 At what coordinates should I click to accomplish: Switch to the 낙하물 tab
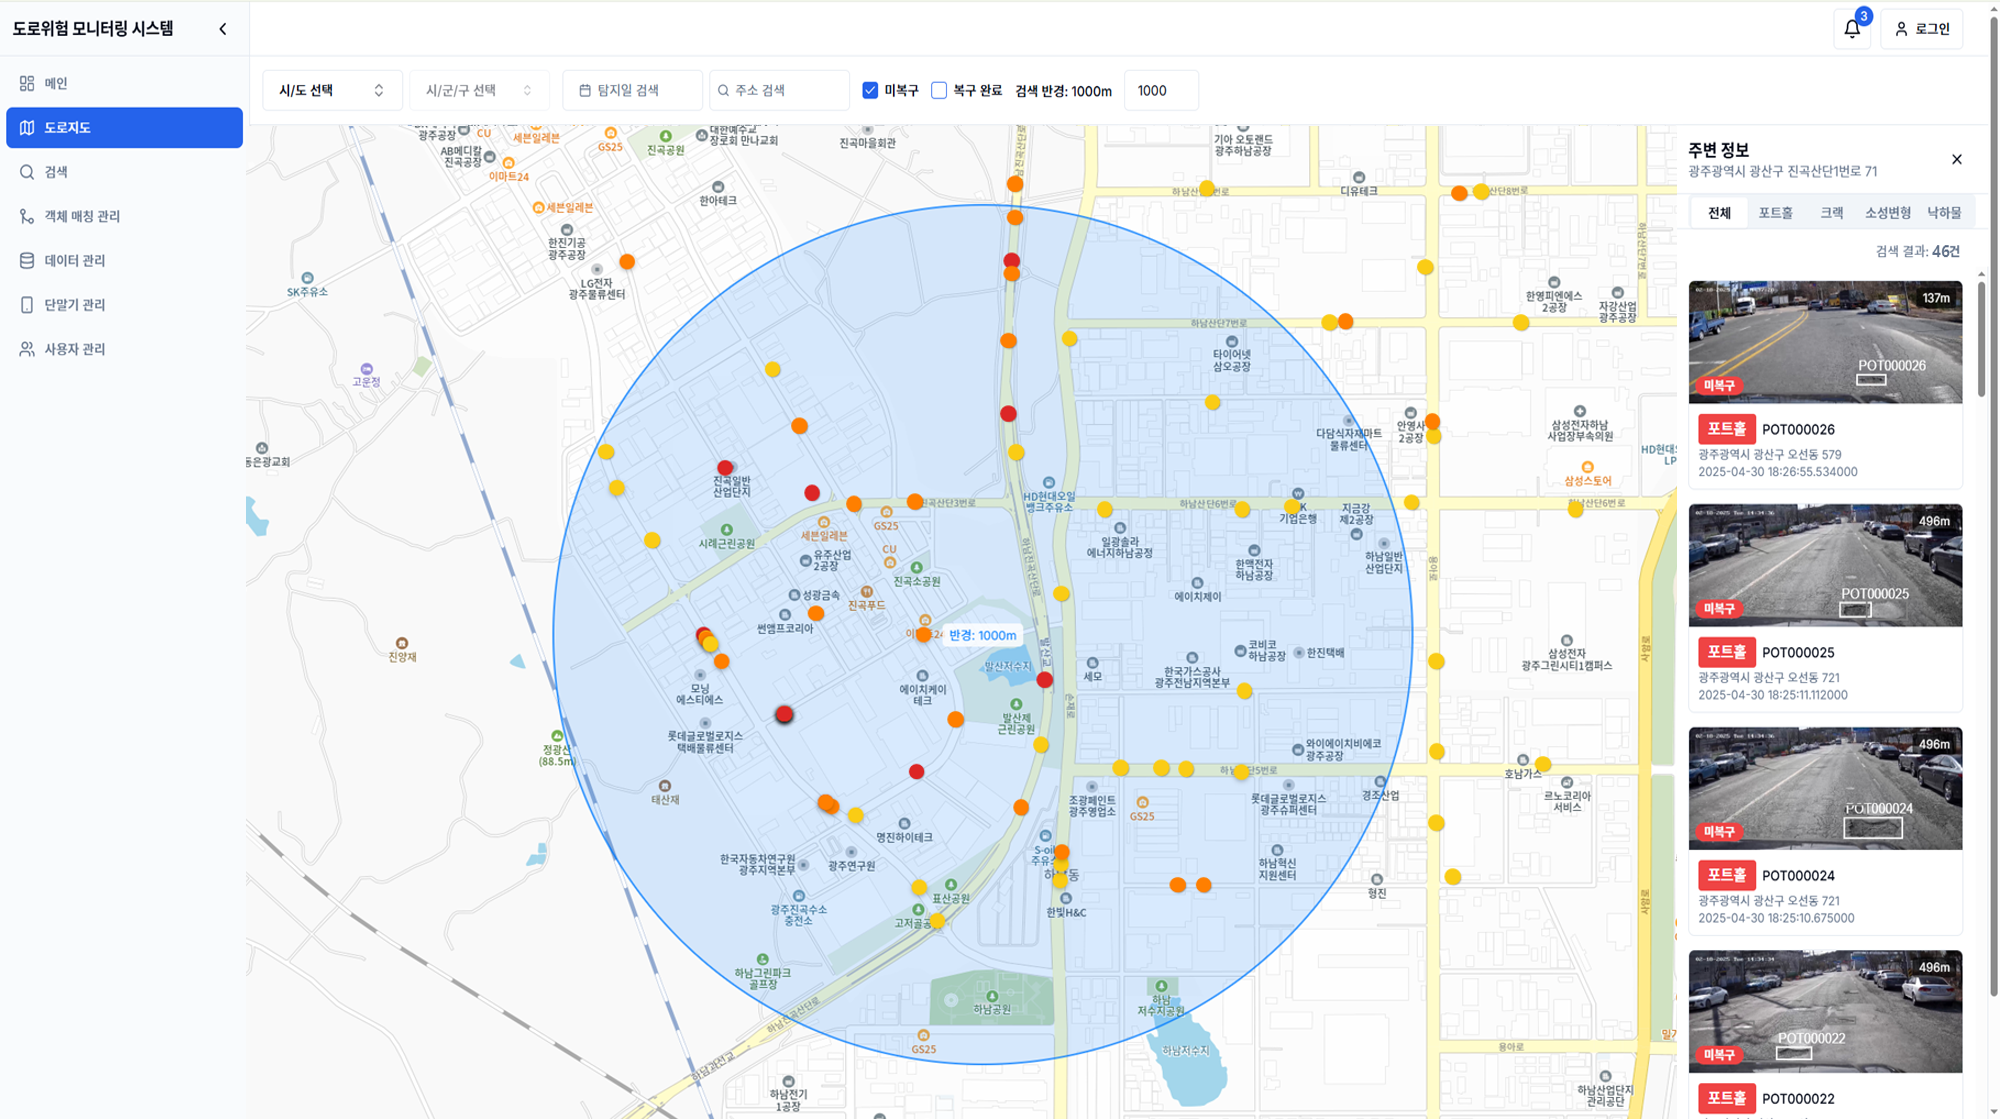[1944, 213]
